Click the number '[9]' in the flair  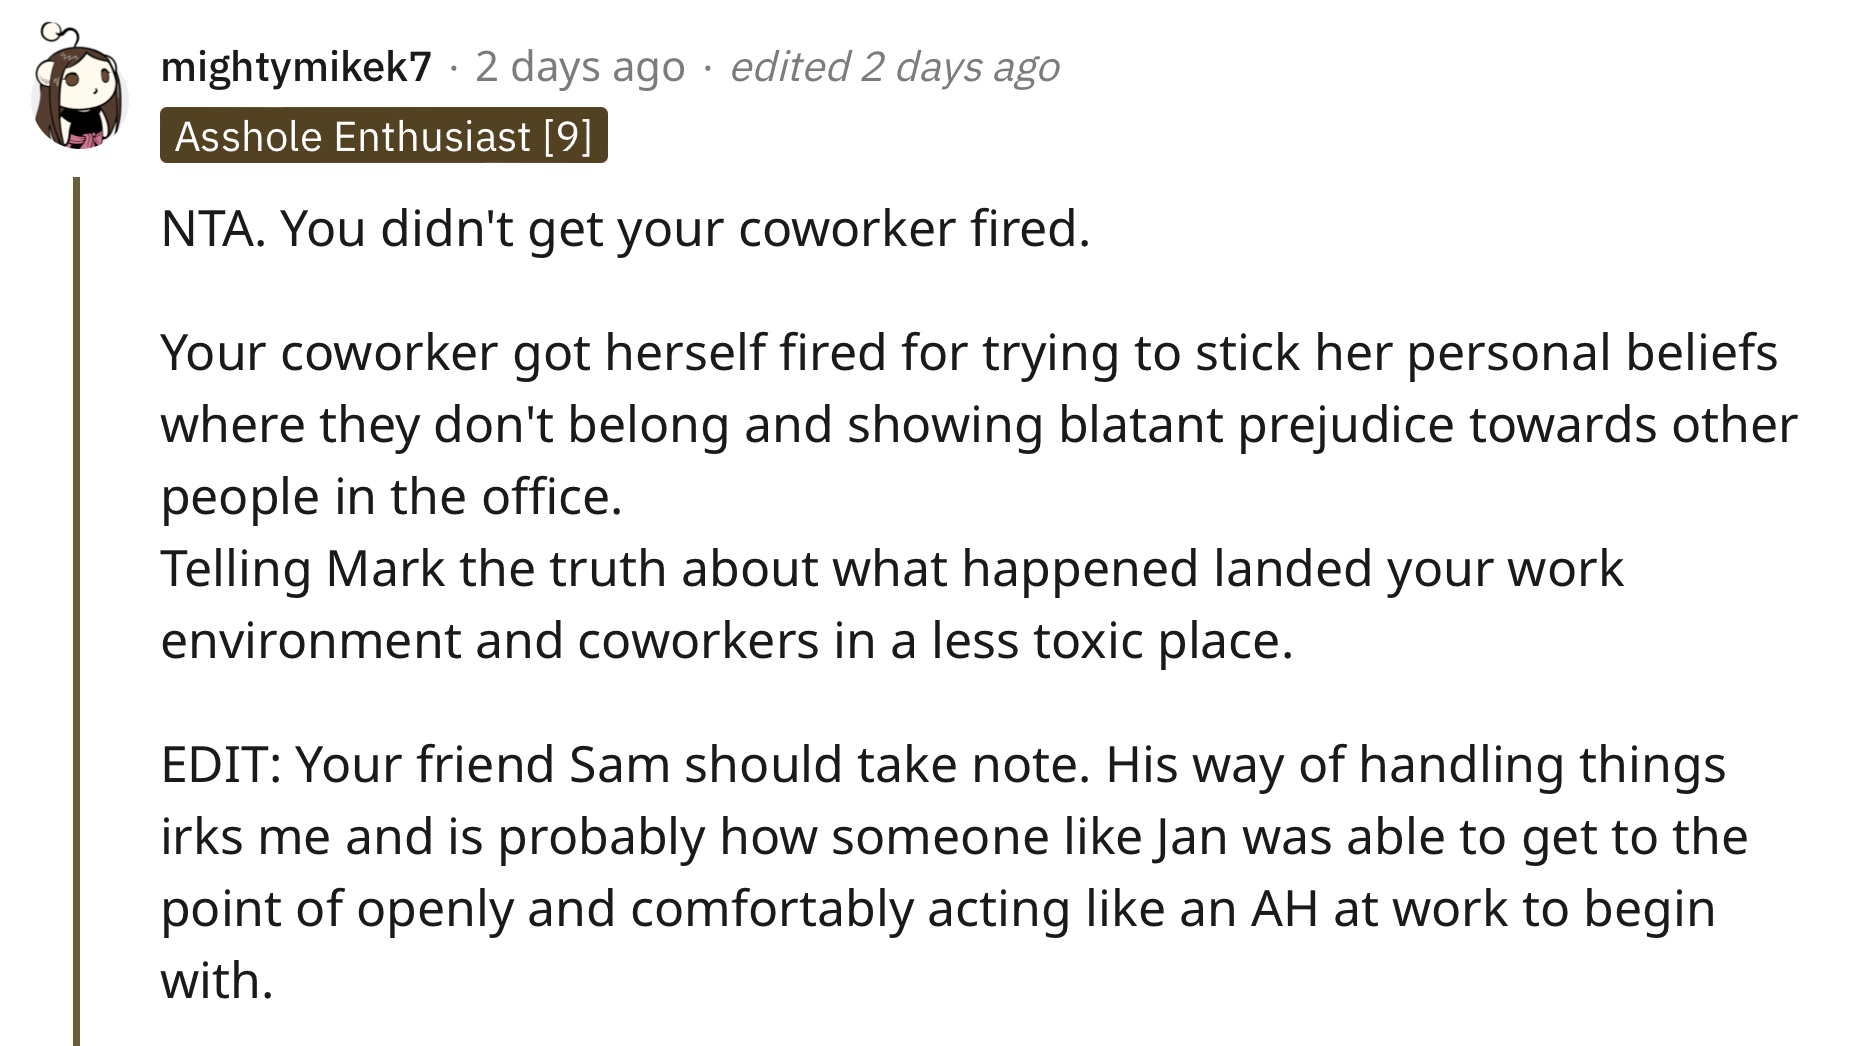tap(568, 136)
